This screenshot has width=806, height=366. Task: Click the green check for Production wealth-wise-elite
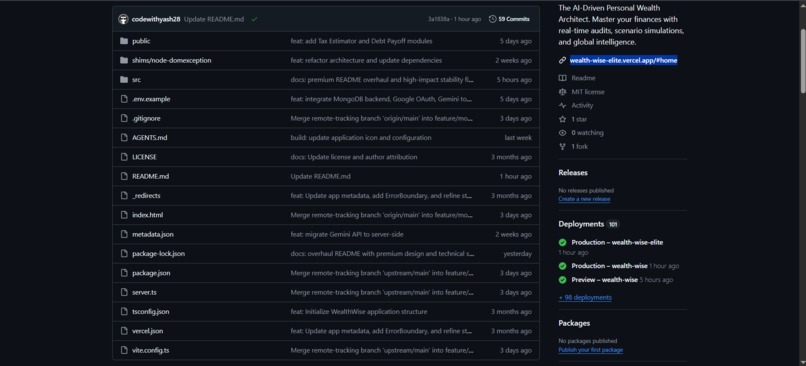pyautogui.click(x=562, y=243)
